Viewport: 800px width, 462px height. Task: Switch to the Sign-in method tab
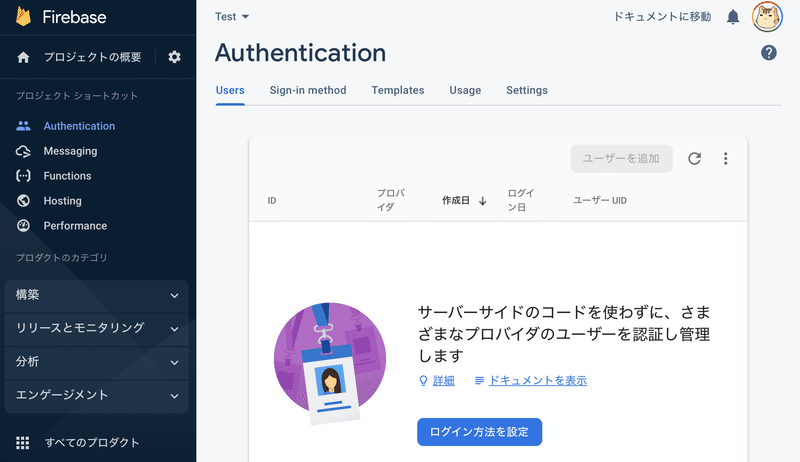tap(308, 90)
